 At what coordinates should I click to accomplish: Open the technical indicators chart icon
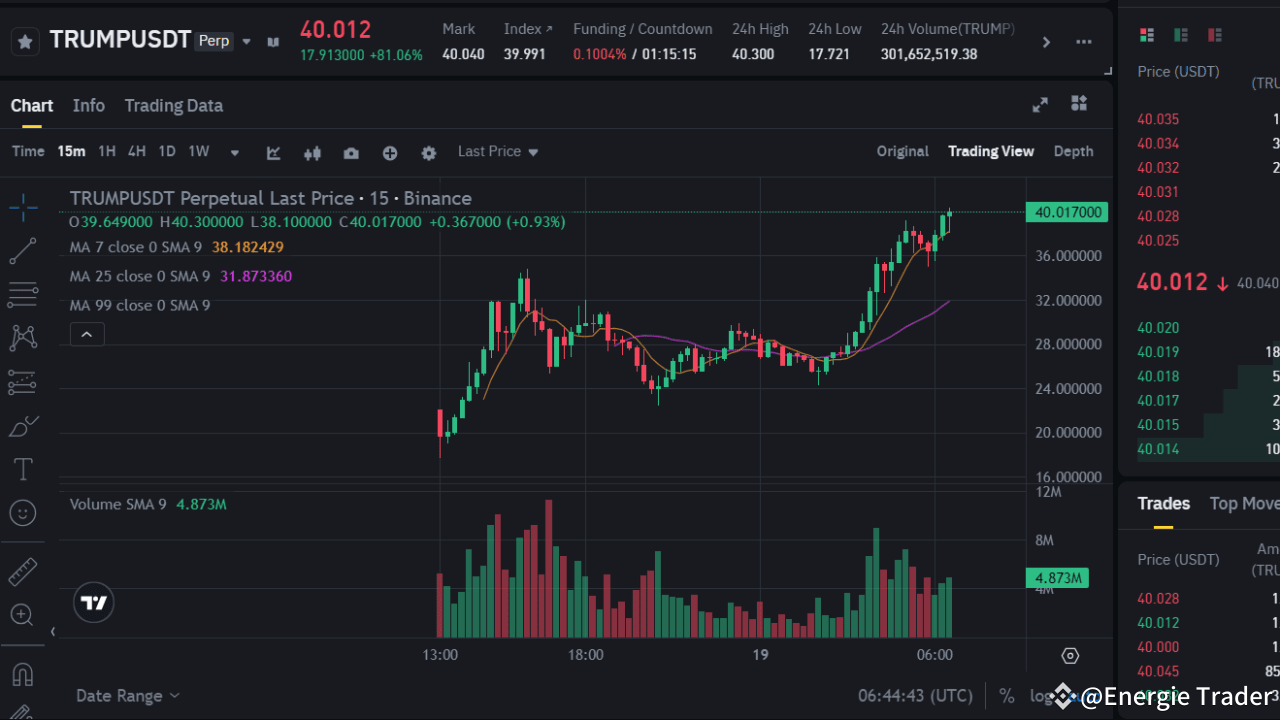tap(273, 153)
